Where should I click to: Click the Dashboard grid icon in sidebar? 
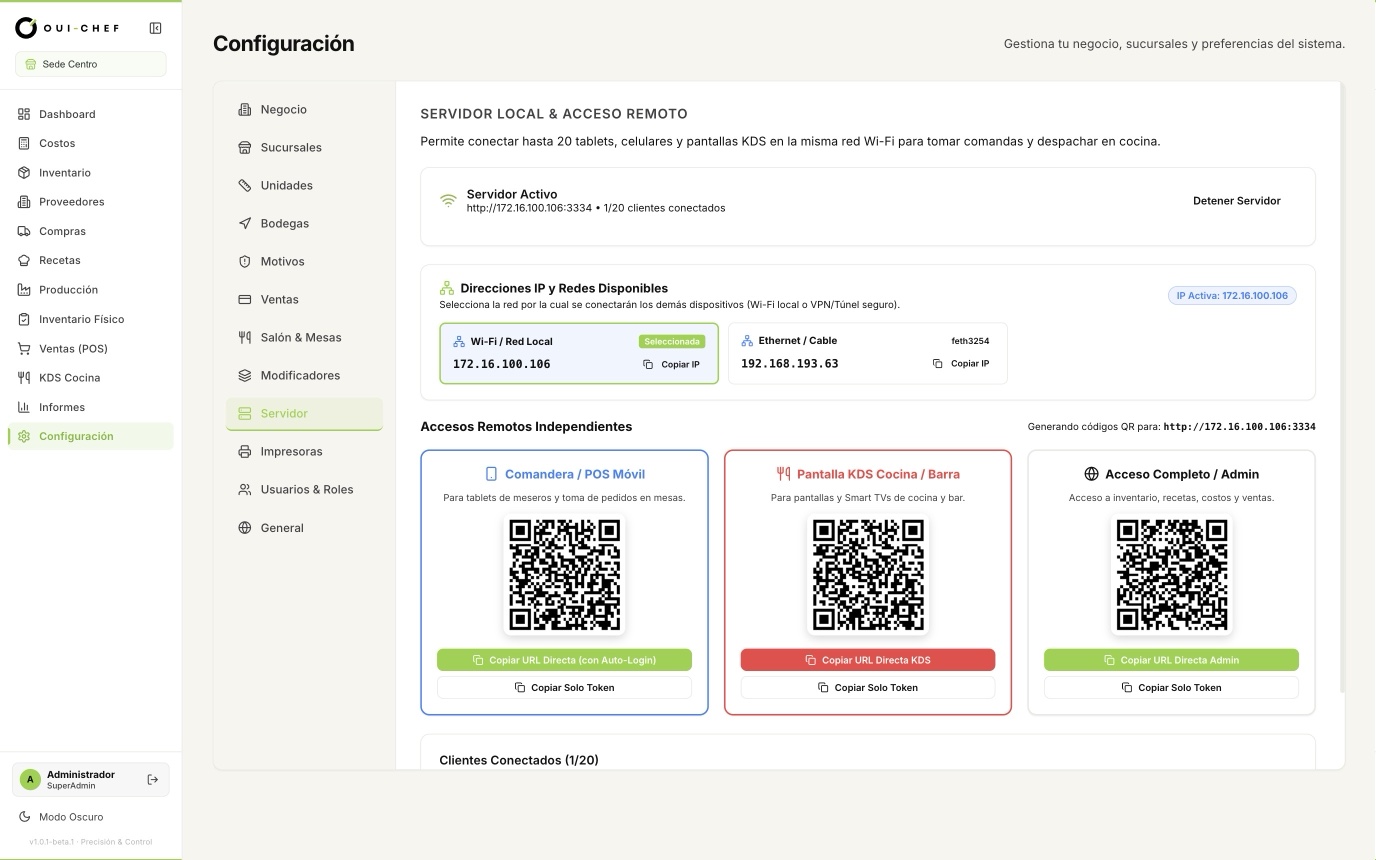[x=25, y=114]
